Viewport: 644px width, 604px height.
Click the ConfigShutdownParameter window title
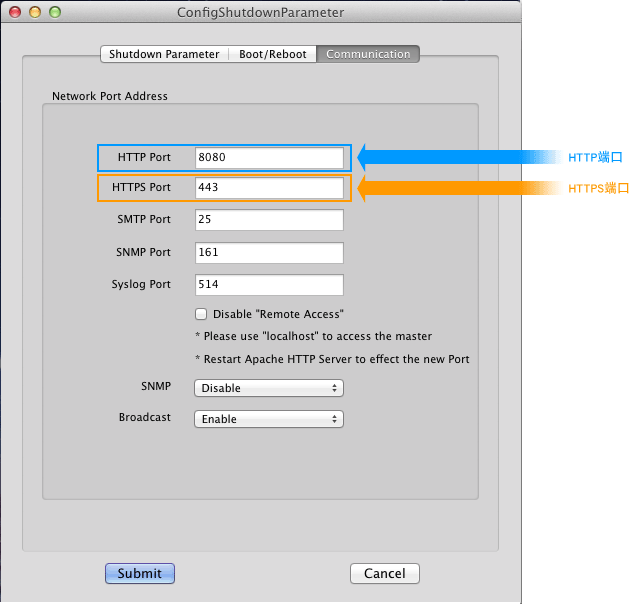coord(260,13)
